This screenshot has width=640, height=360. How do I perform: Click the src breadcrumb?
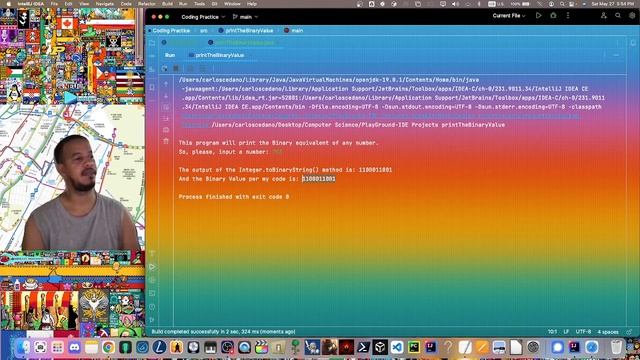click(x=203, y=31)
